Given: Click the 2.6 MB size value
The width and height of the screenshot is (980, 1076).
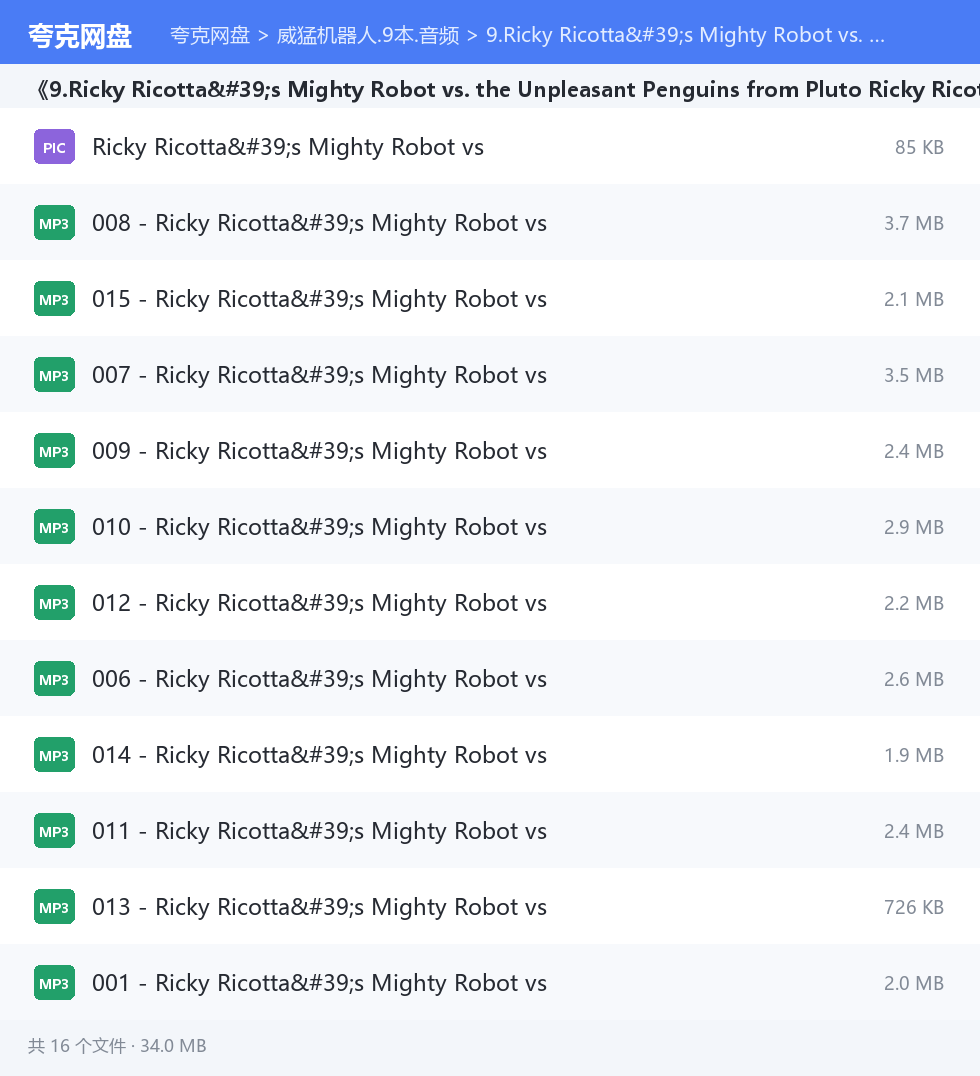Looking at the screenshot, I should click(913, 679).
